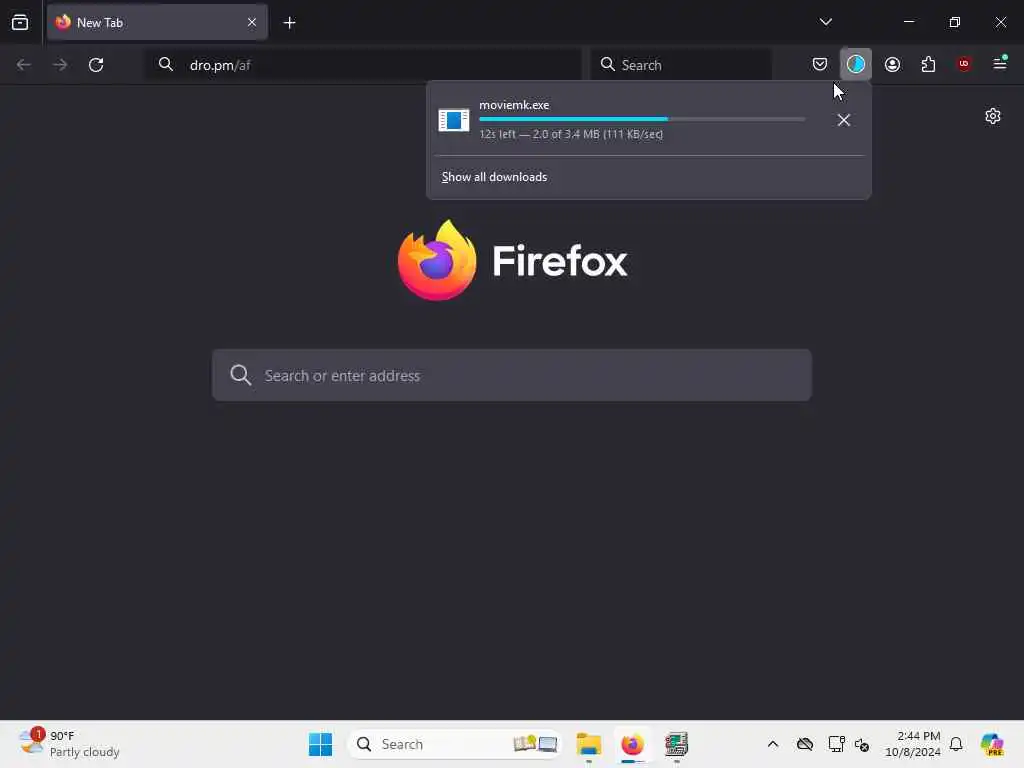
Task: Open the display connection tray icon
Action: pyautogui.click(x=836, y=744)
